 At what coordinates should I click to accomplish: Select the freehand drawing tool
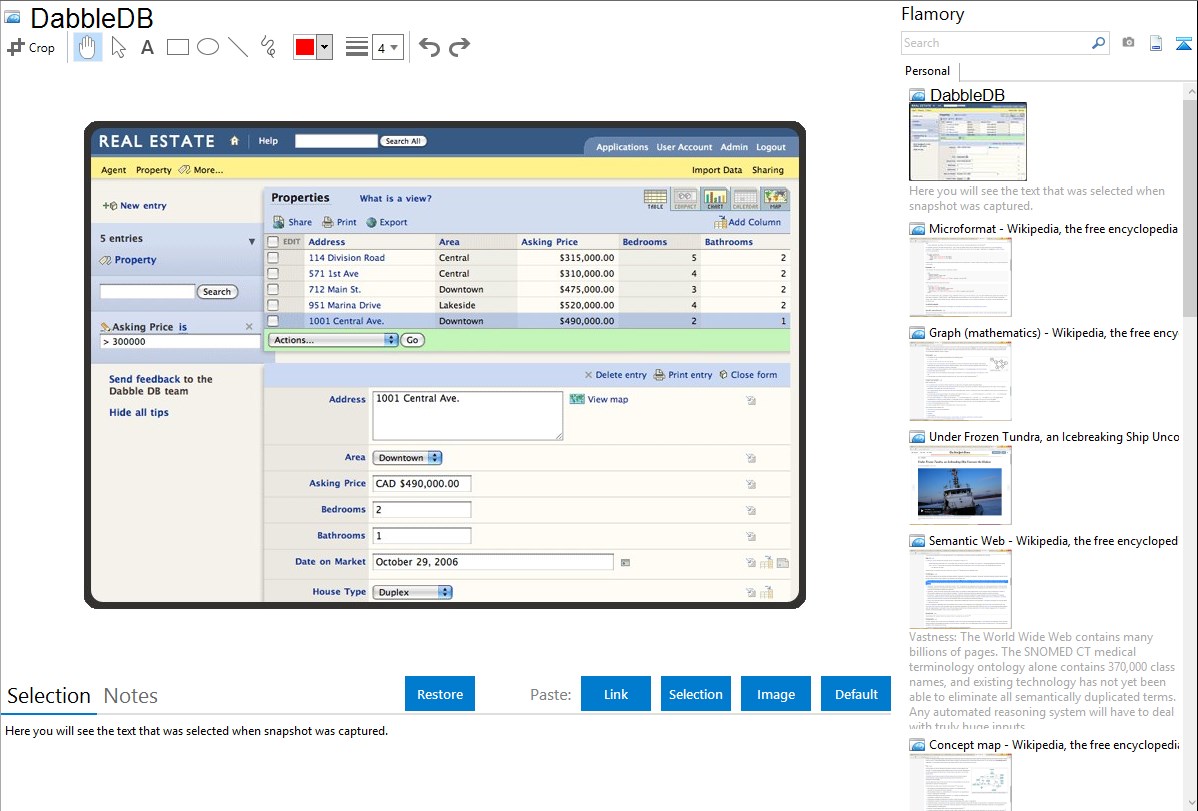(268, 47)
